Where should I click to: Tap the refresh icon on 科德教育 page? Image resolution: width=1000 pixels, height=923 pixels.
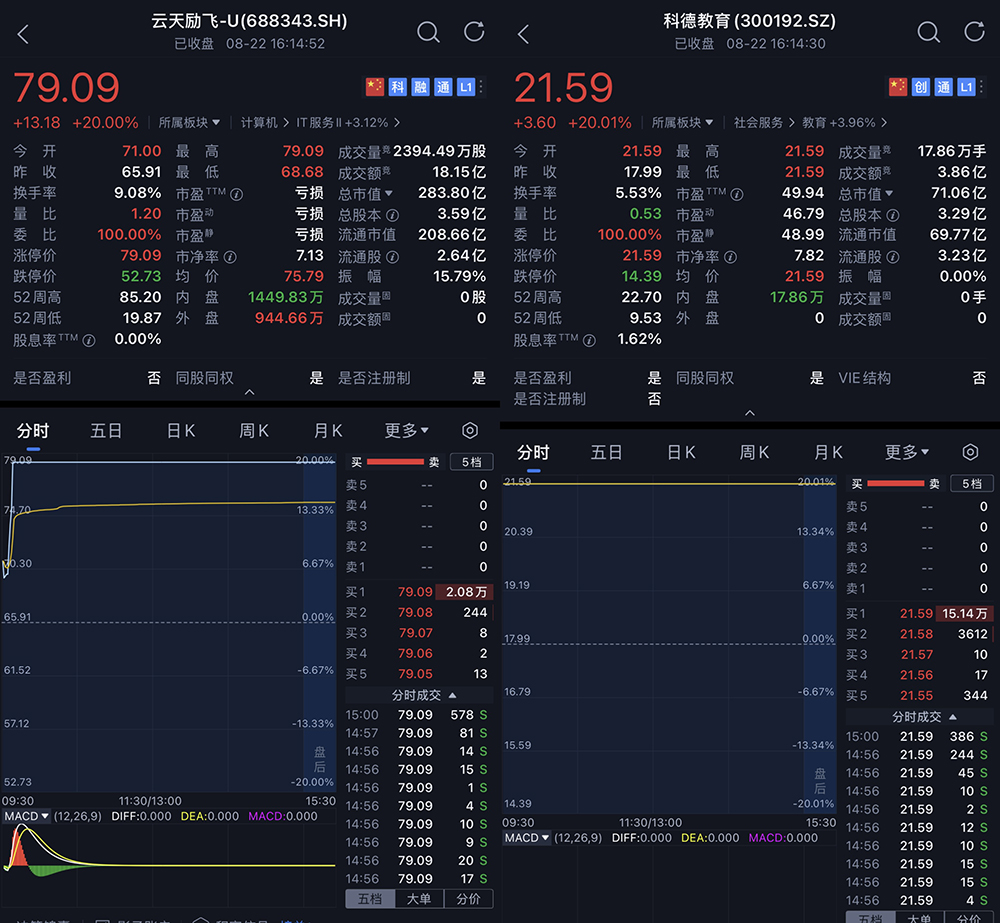(x=973, y=32)
